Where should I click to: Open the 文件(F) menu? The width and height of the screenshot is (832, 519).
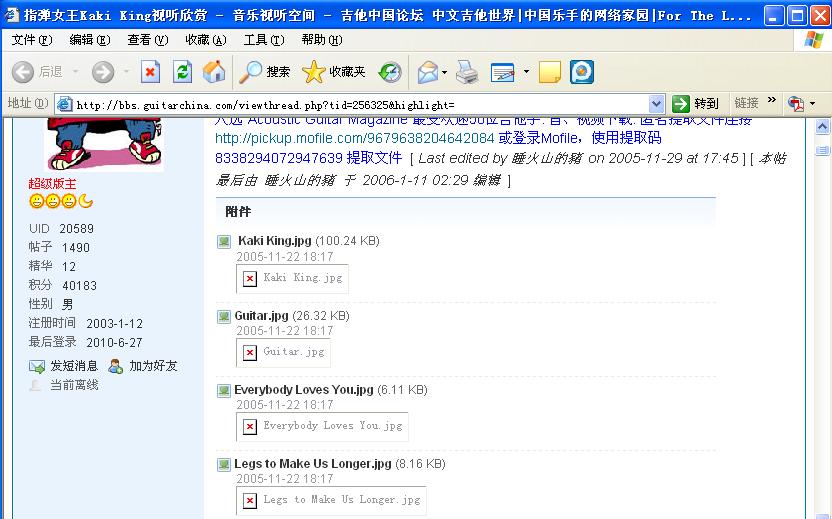pyautogui.click(x=31, y=40)
